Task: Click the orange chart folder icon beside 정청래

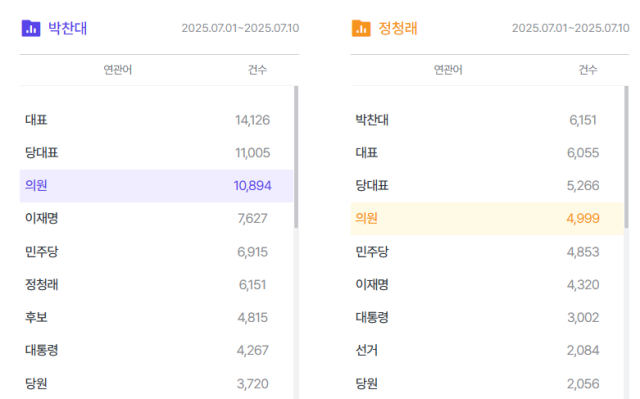Action: (361, 29)
